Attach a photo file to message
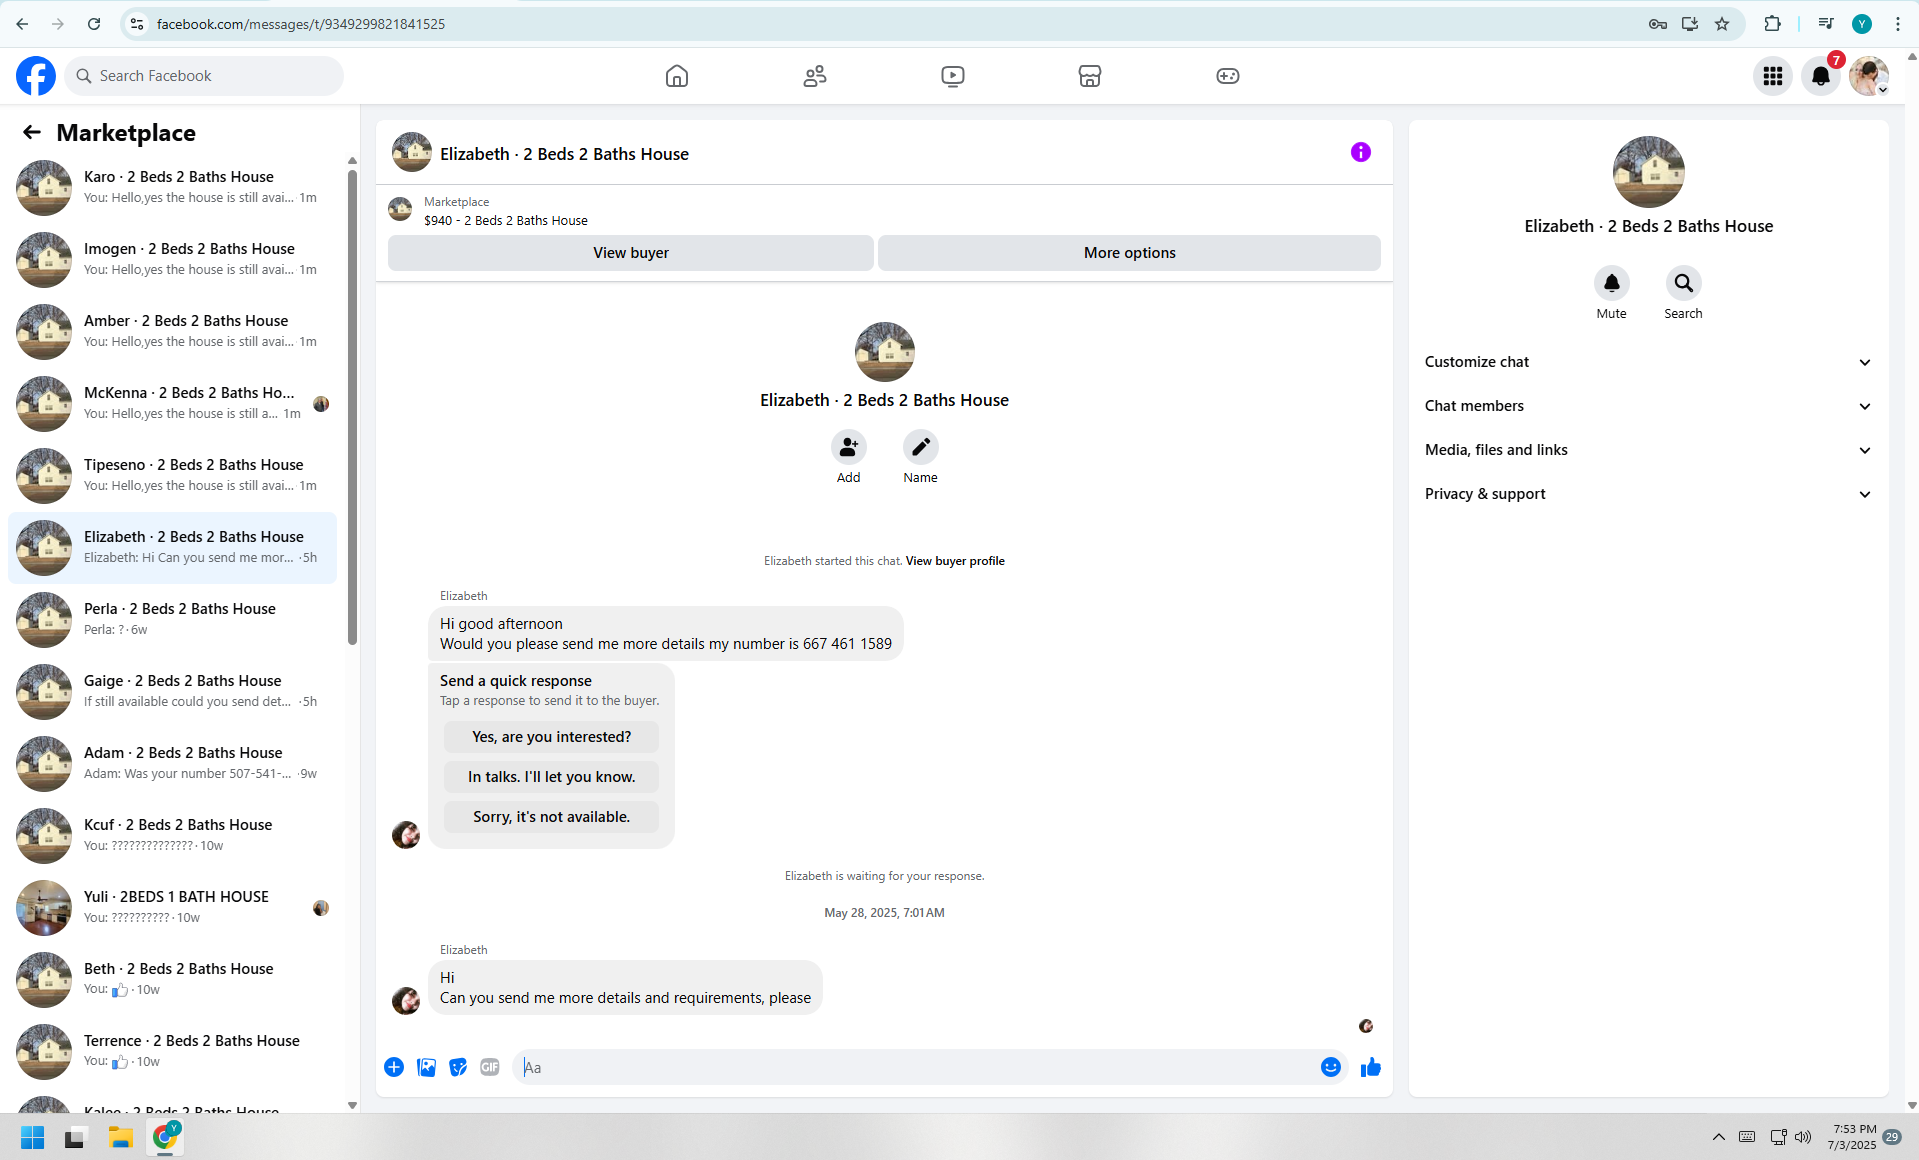The height and width of the screenshot is (1160, 1919). [426, 1067]
